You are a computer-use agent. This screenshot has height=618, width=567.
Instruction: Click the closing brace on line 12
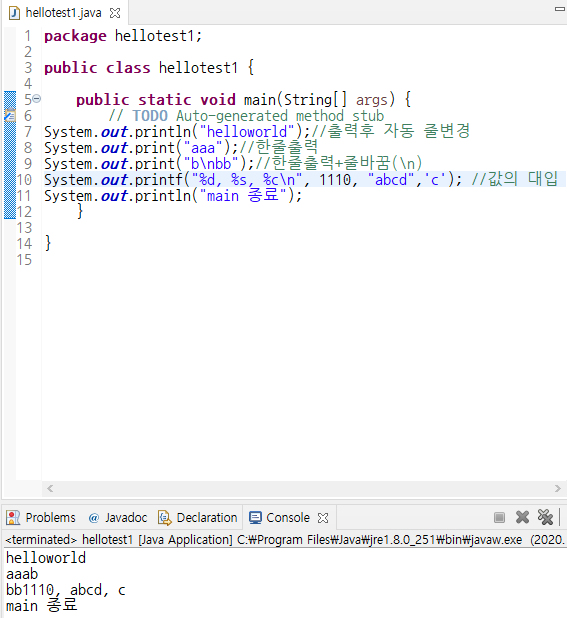tap(80, 211)
